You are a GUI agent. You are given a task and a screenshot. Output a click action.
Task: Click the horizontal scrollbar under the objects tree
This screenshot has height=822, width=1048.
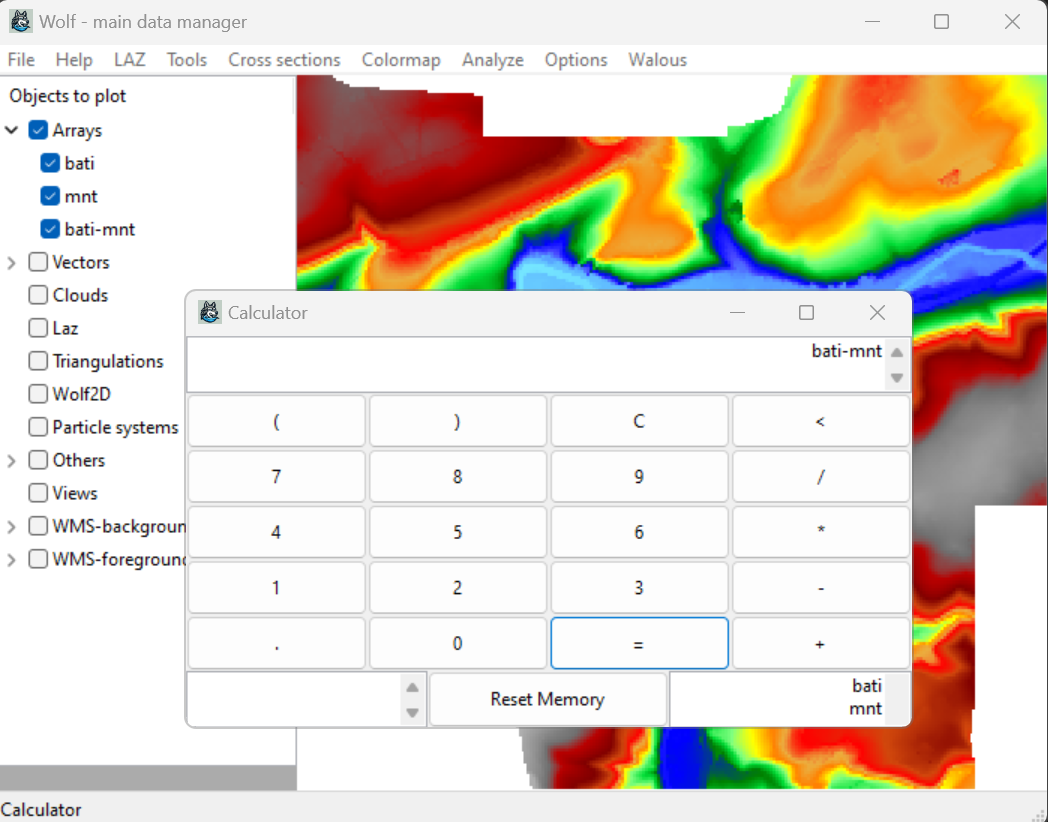148,778
